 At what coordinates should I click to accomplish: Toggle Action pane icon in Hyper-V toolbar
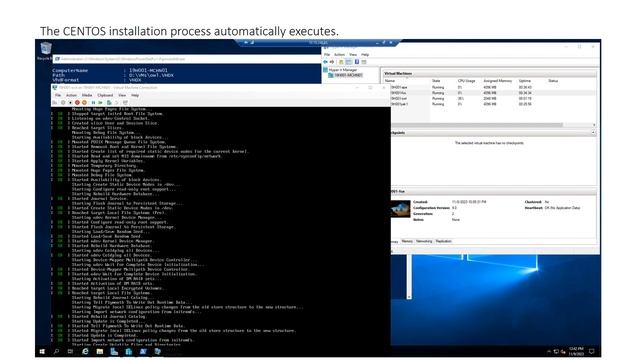(x=364, y=62)
